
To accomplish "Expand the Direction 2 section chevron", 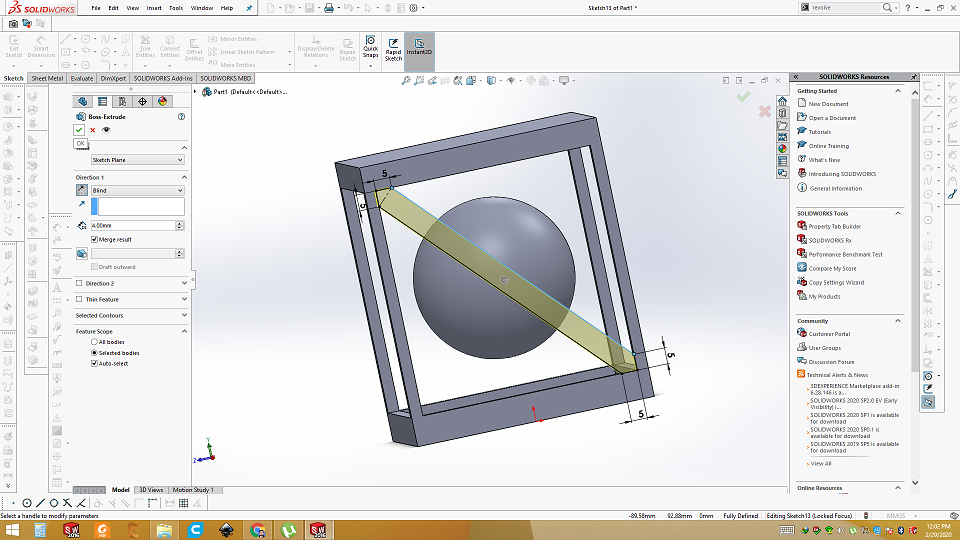I will [184, 283].
